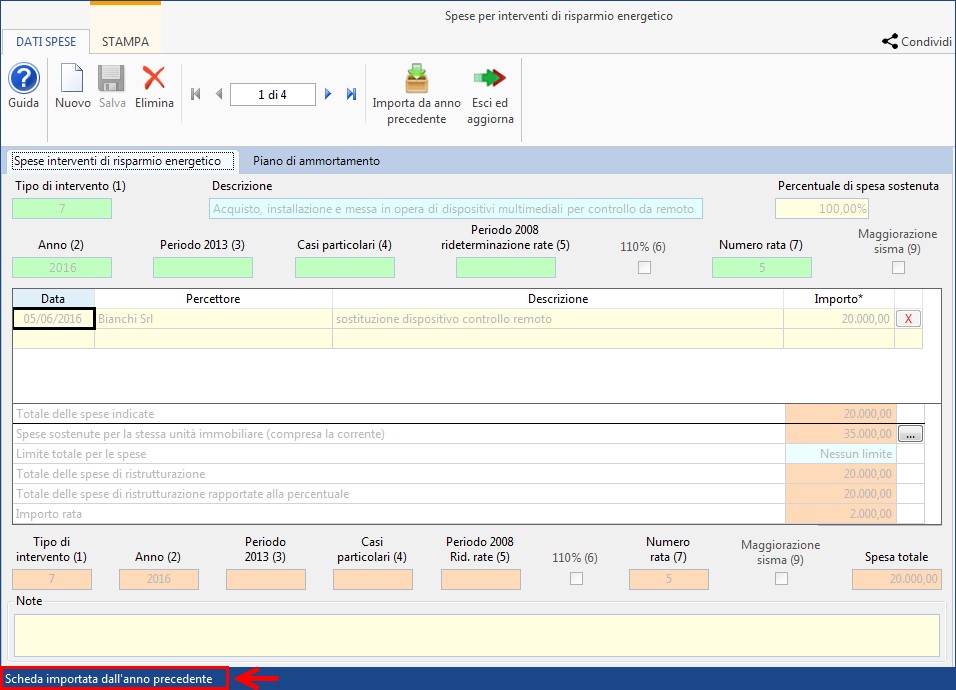Toggle the lower 110% (6) checkbox
This screenshot has height=690, width=956.
click(576, 578)
